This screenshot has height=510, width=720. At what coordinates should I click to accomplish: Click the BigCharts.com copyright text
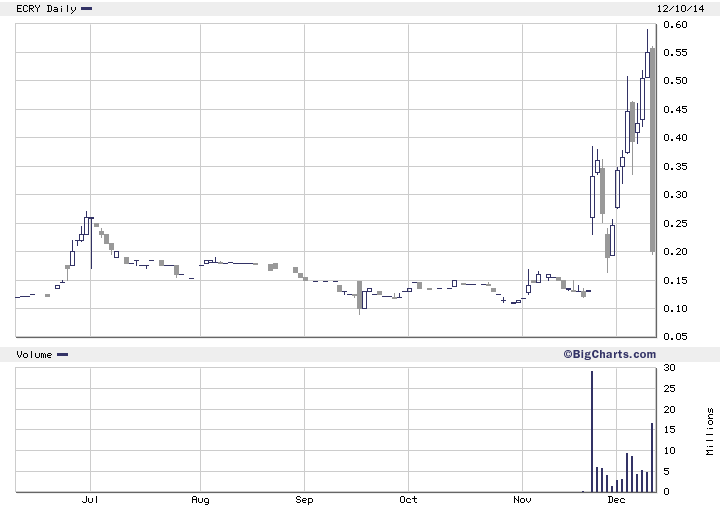click(x=610, y=354)
